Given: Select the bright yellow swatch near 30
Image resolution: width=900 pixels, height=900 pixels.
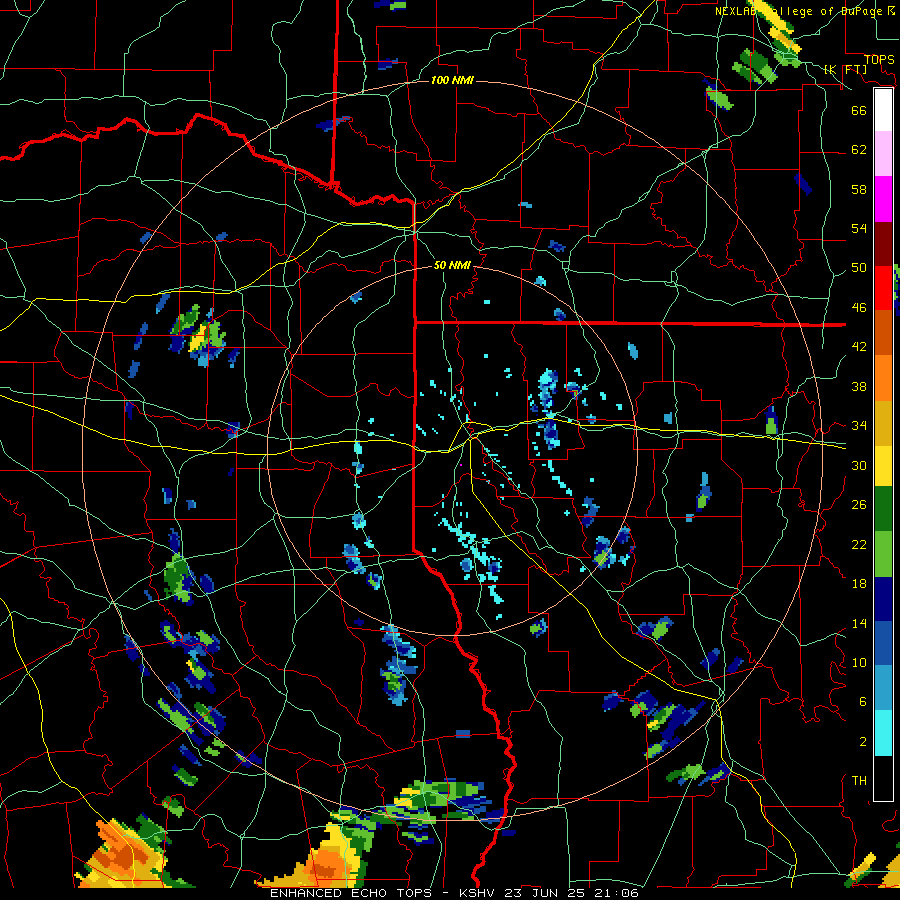Looking at the screenshot, I should [x=883, y=466].
